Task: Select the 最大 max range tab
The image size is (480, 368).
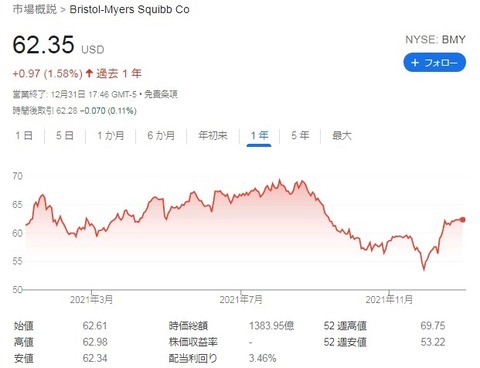Action: pos(342,136)
